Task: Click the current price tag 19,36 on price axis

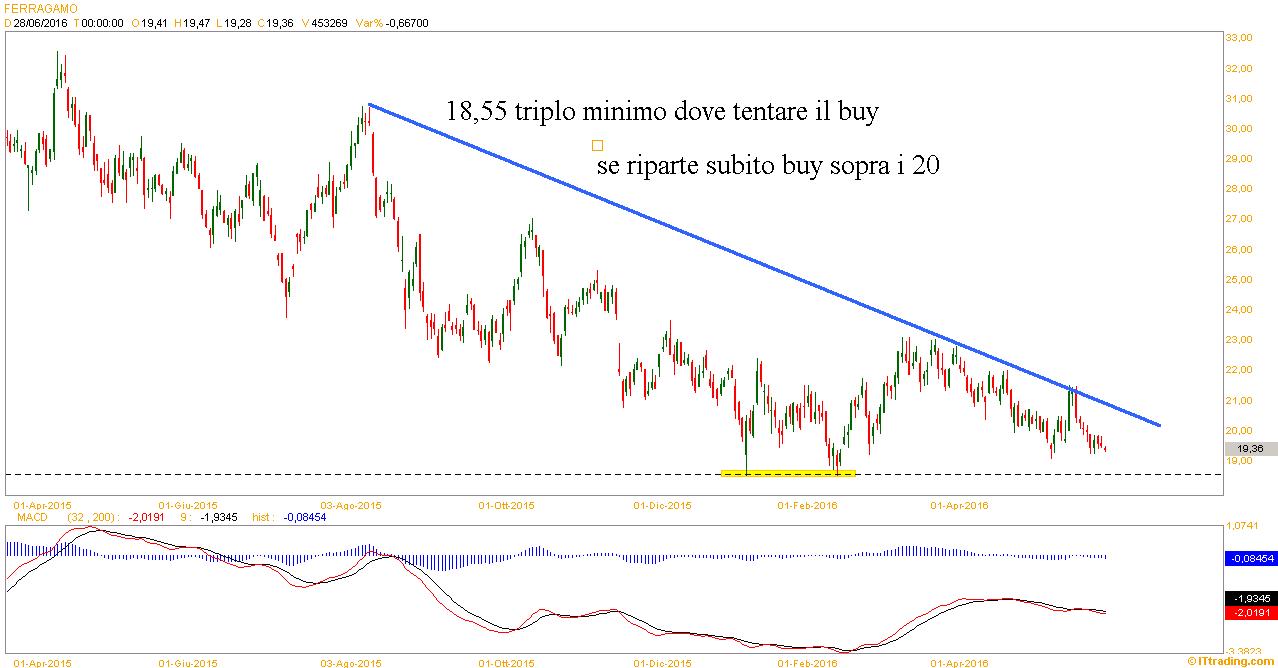Action: tap(1250, 450)
